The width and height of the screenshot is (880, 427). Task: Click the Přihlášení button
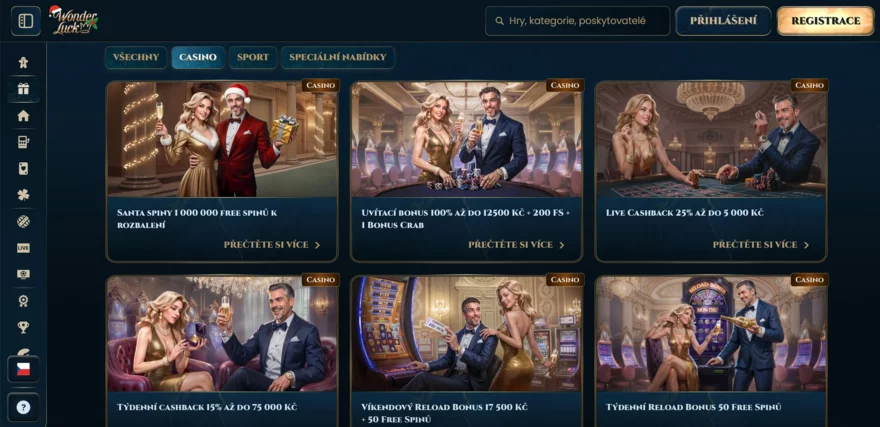click(723, 21)
